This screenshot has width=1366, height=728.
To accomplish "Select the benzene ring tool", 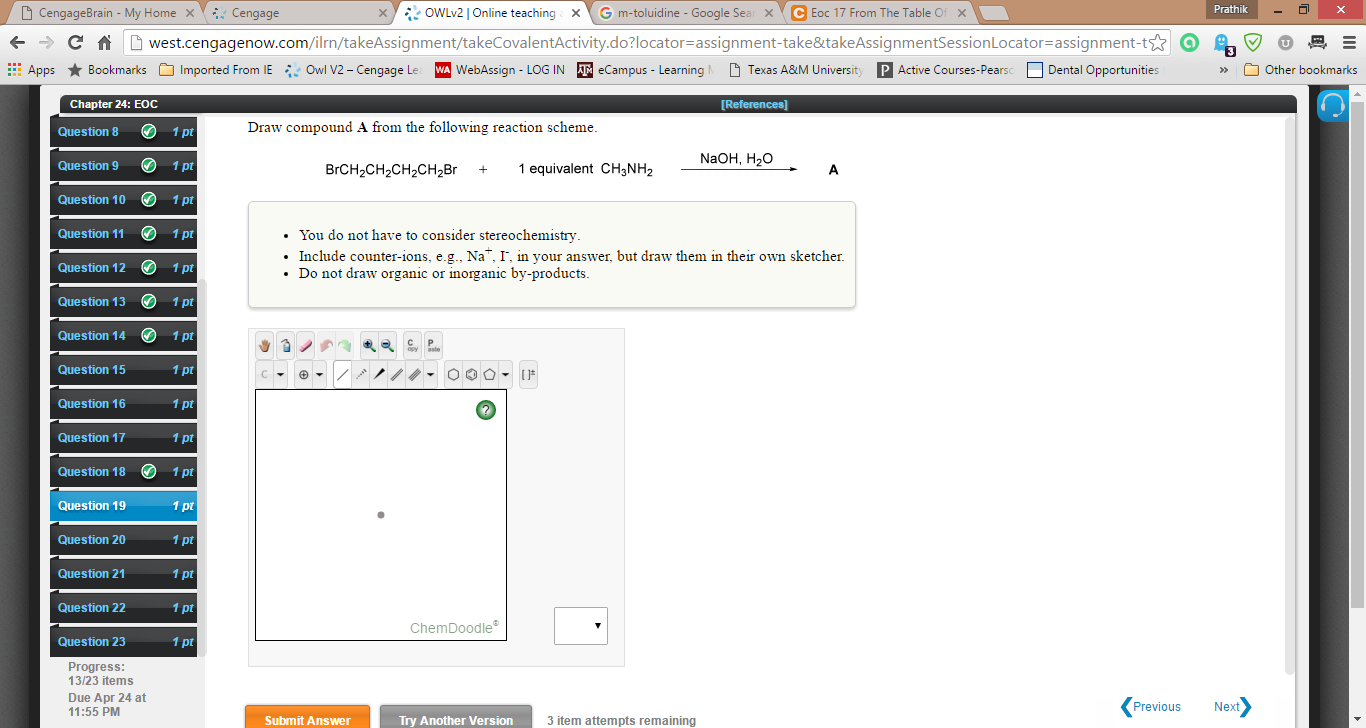I will pyautogui.click(x=472, y=375).
